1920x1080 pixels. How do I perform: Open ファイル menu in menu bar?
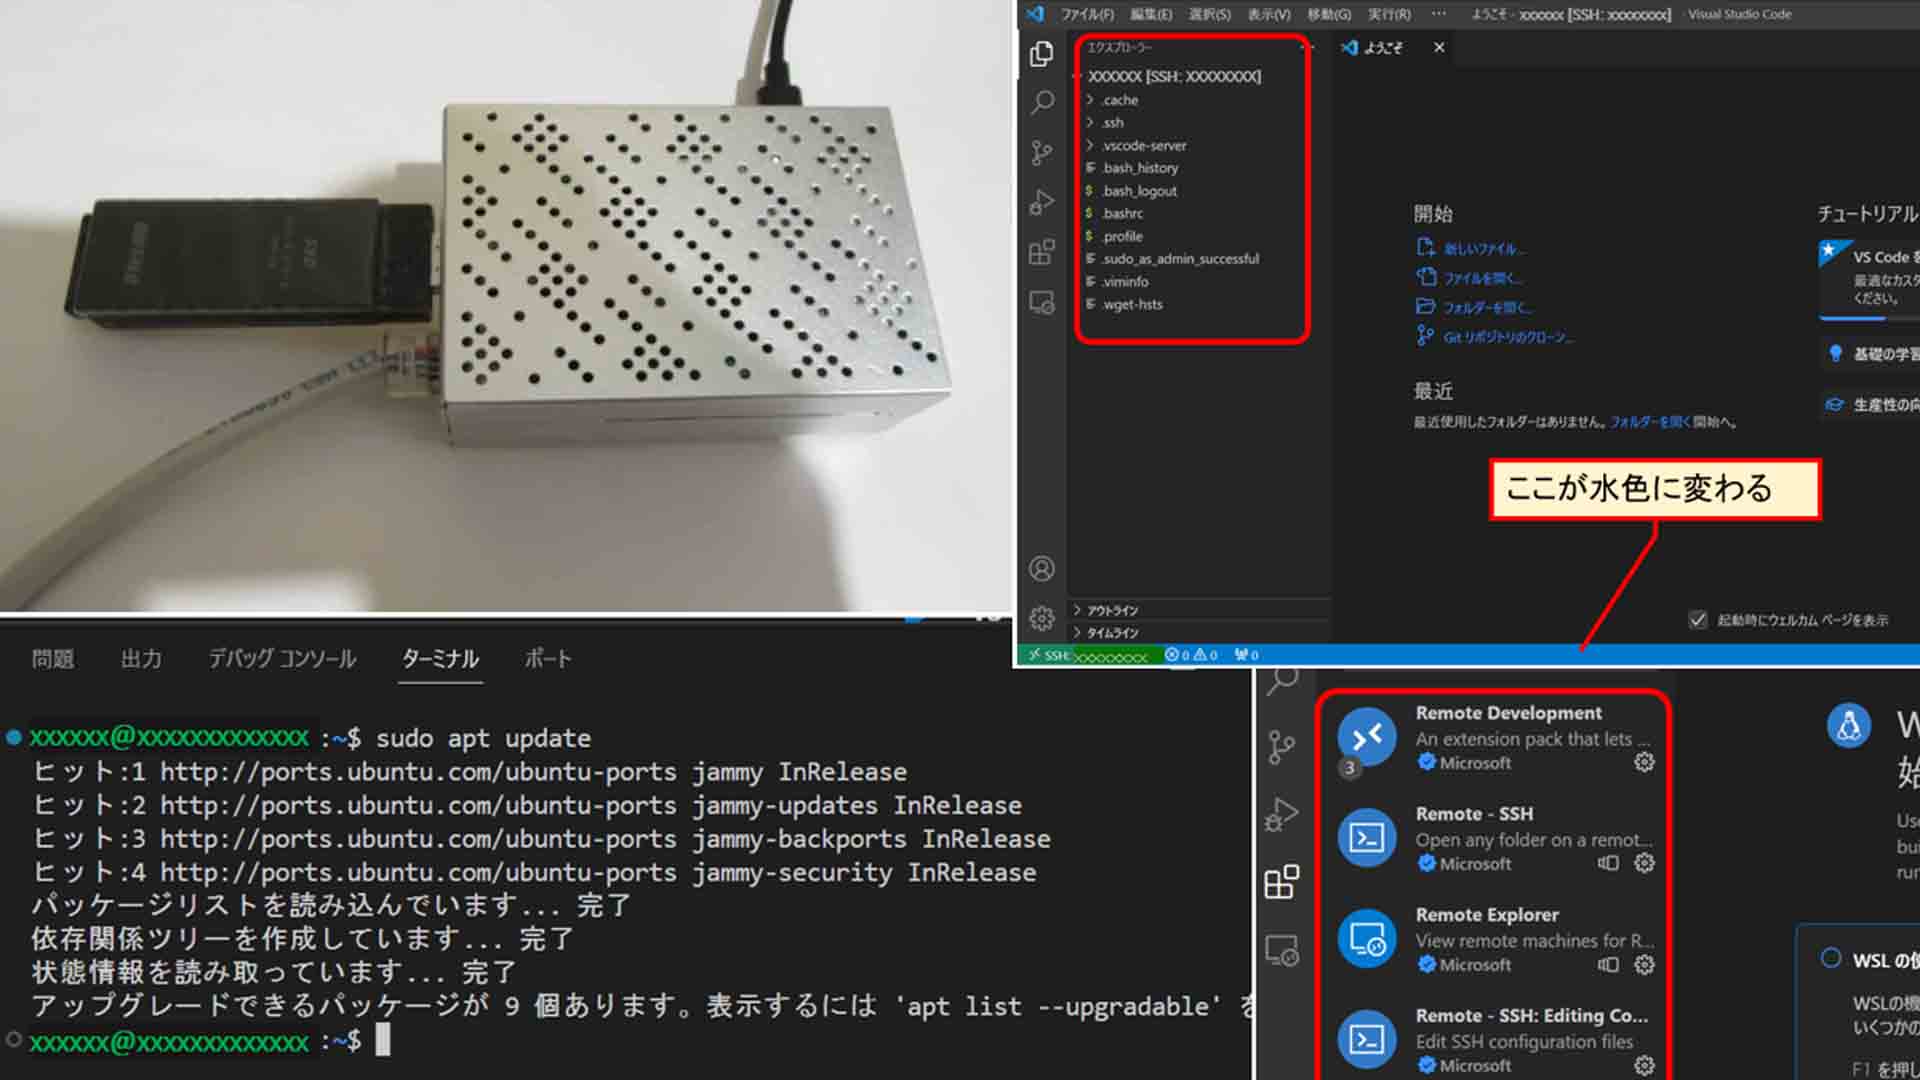point(1083,15)
